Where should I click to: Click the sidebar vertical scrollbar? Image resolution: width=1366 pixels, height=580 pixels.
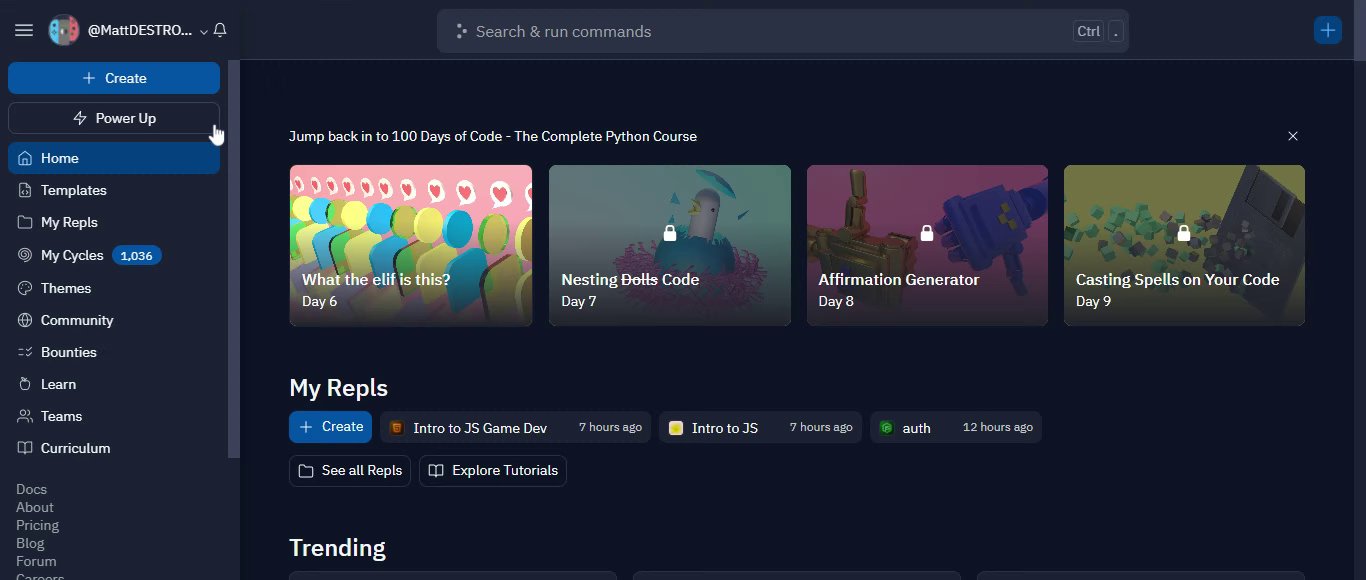[x=235, y=259]
